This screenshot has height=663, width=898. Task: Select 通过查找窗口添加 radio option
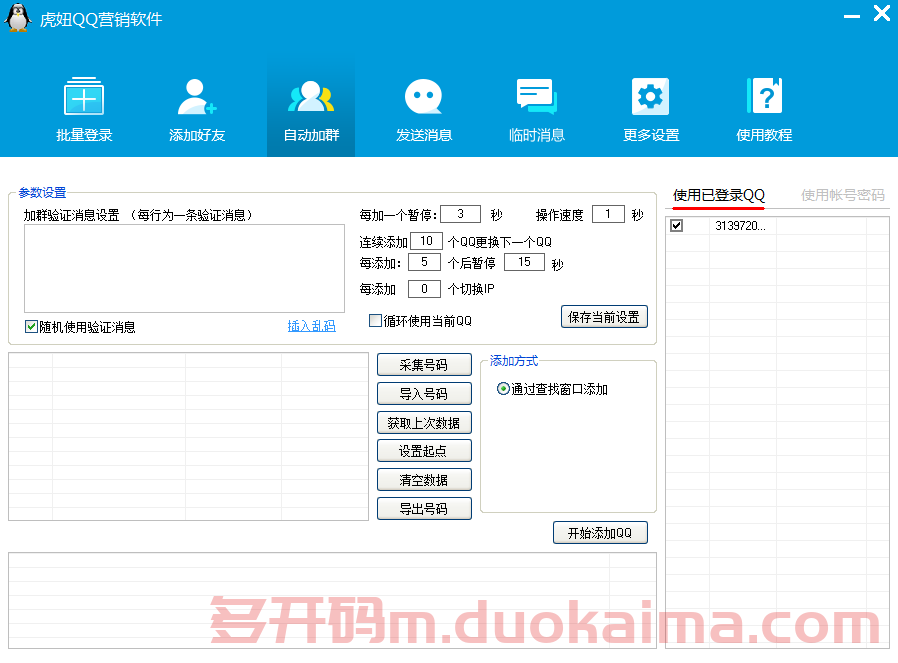(x=503, y=389)
